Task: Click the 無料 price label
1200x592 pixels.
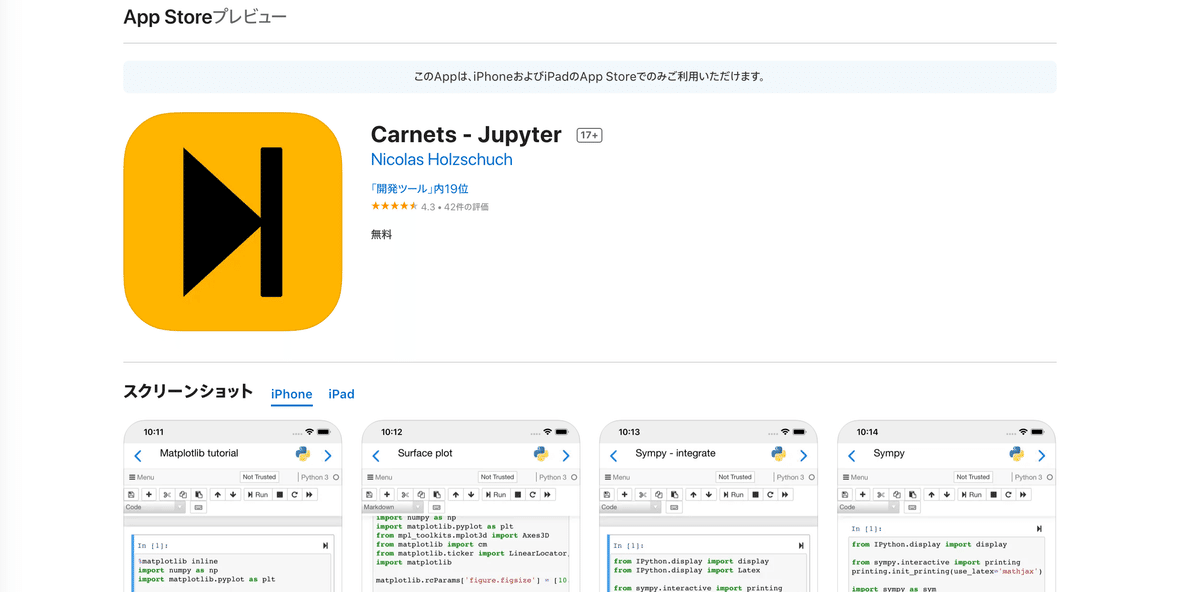Action: coord(381,234)
